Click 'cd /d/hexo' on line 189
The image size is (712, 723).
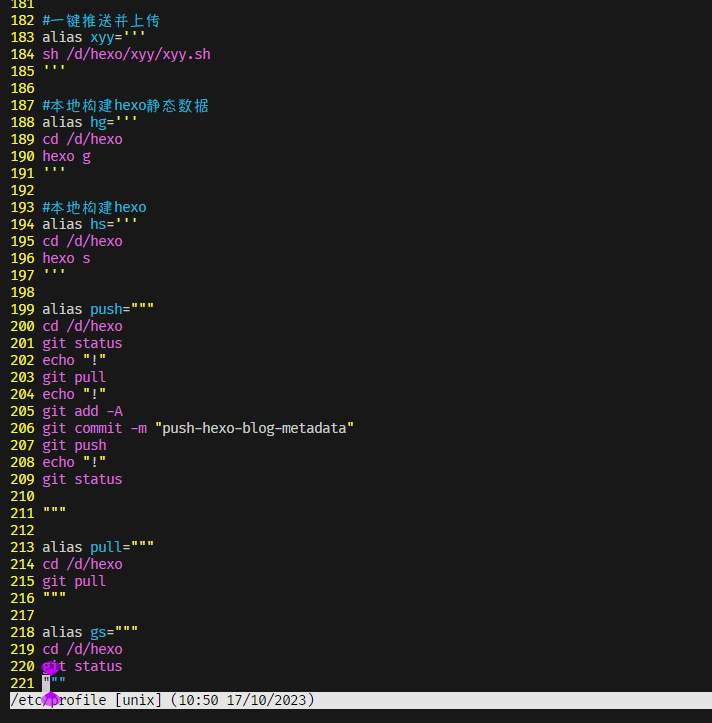click(x=83, y=139)
